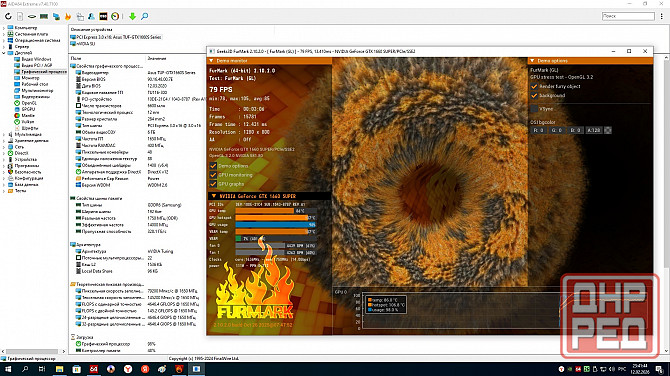The height and width of the screenshot is (376, 670).
Task: Click the AIDA64 search input field
Action: pos(628,16)
